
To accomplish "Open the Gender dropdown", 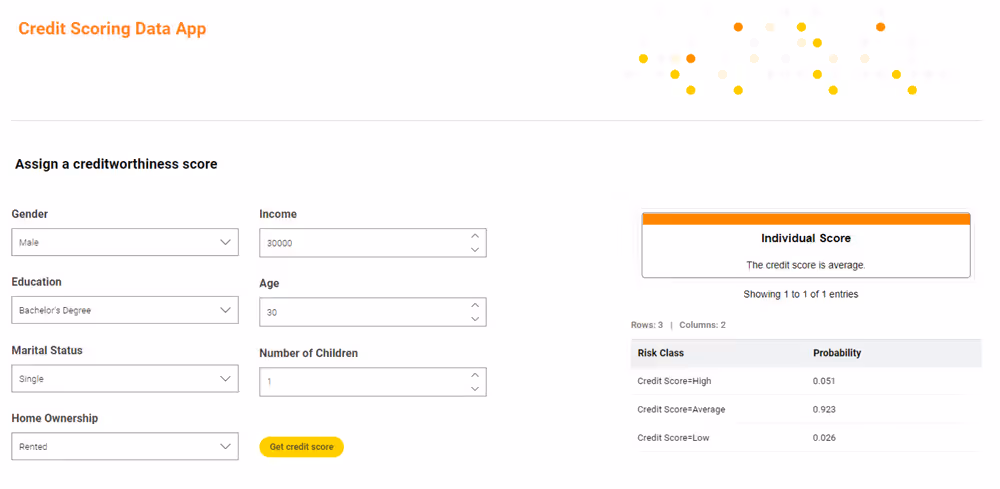I will point(125,242).
